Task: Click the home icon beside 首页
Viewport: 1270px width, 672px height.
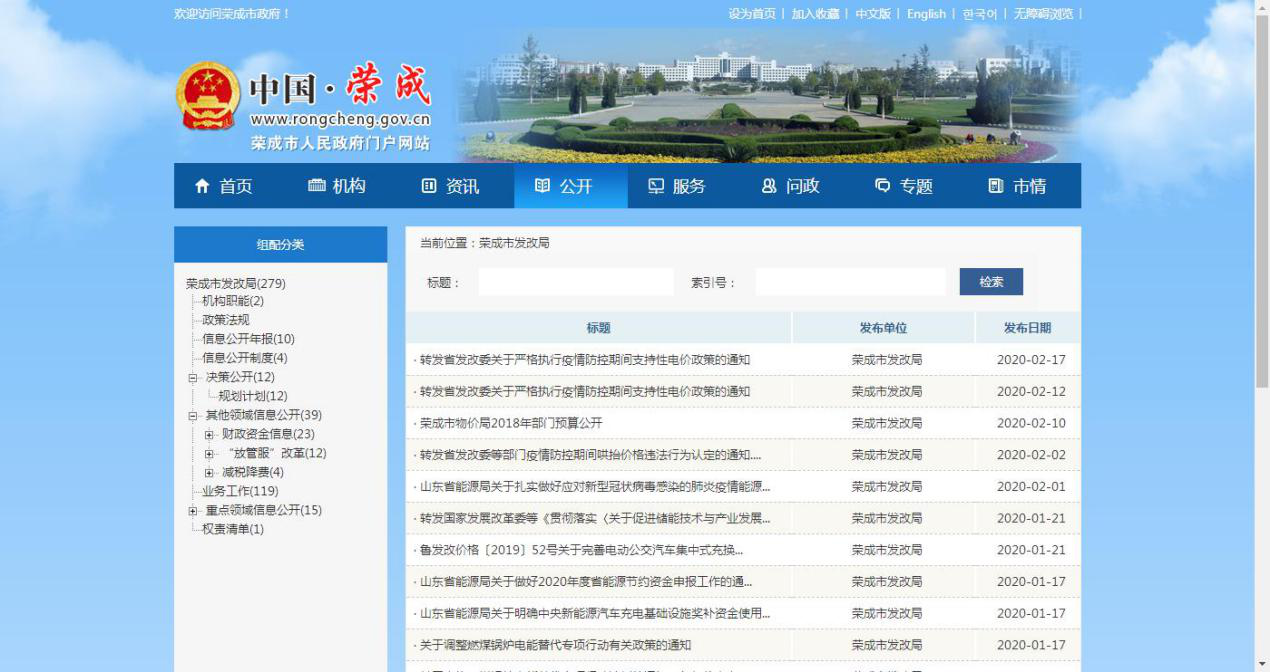Action: tap(203, 186)
